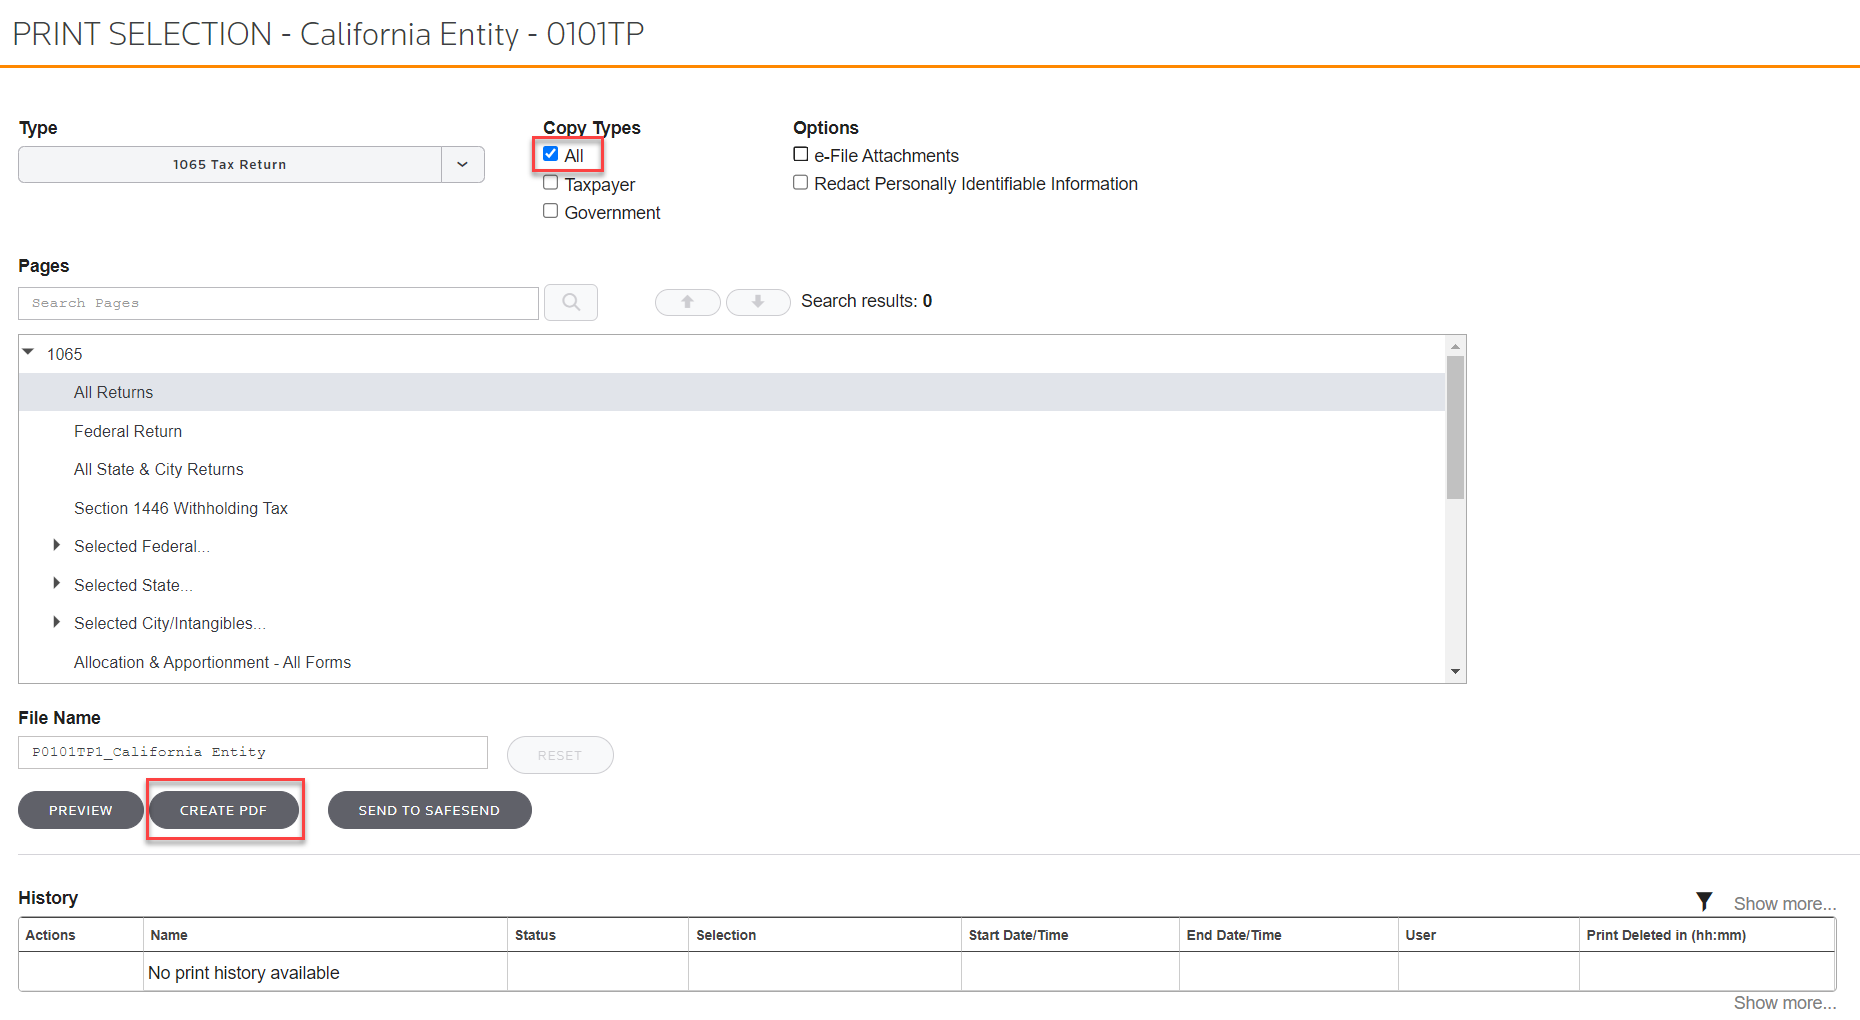Expand the Selected Federal node
Viewport: 1860px width, 1020px height.
coord(57,545)
